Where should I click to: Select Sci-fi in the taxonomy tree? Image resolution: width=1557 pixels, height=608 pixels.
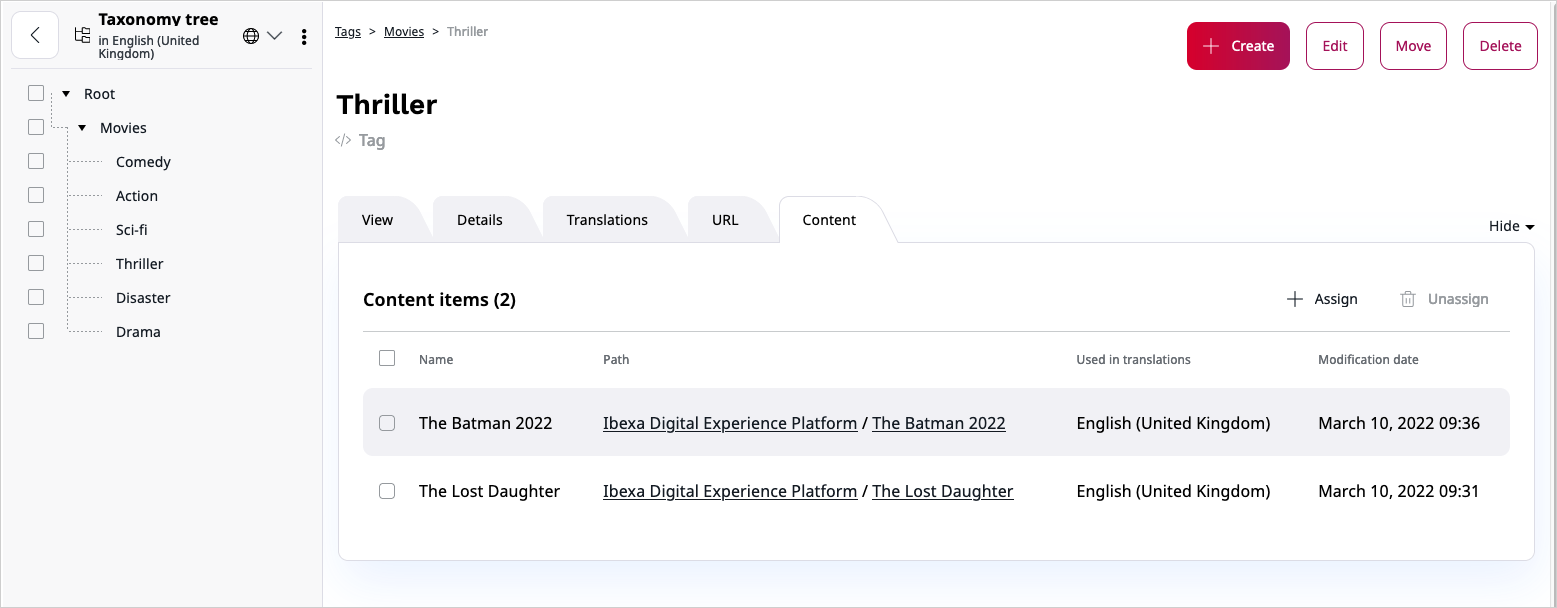[132, 230]
